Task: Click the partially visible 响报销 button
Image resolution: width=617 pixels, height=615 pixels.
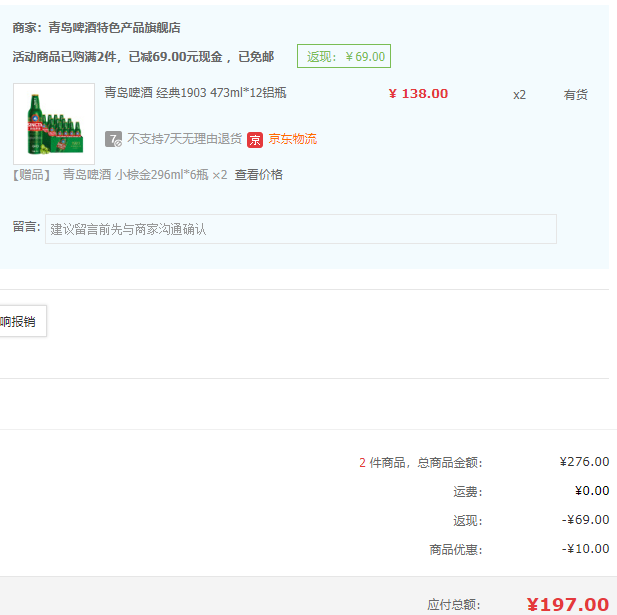Action: tap(23, 321)
